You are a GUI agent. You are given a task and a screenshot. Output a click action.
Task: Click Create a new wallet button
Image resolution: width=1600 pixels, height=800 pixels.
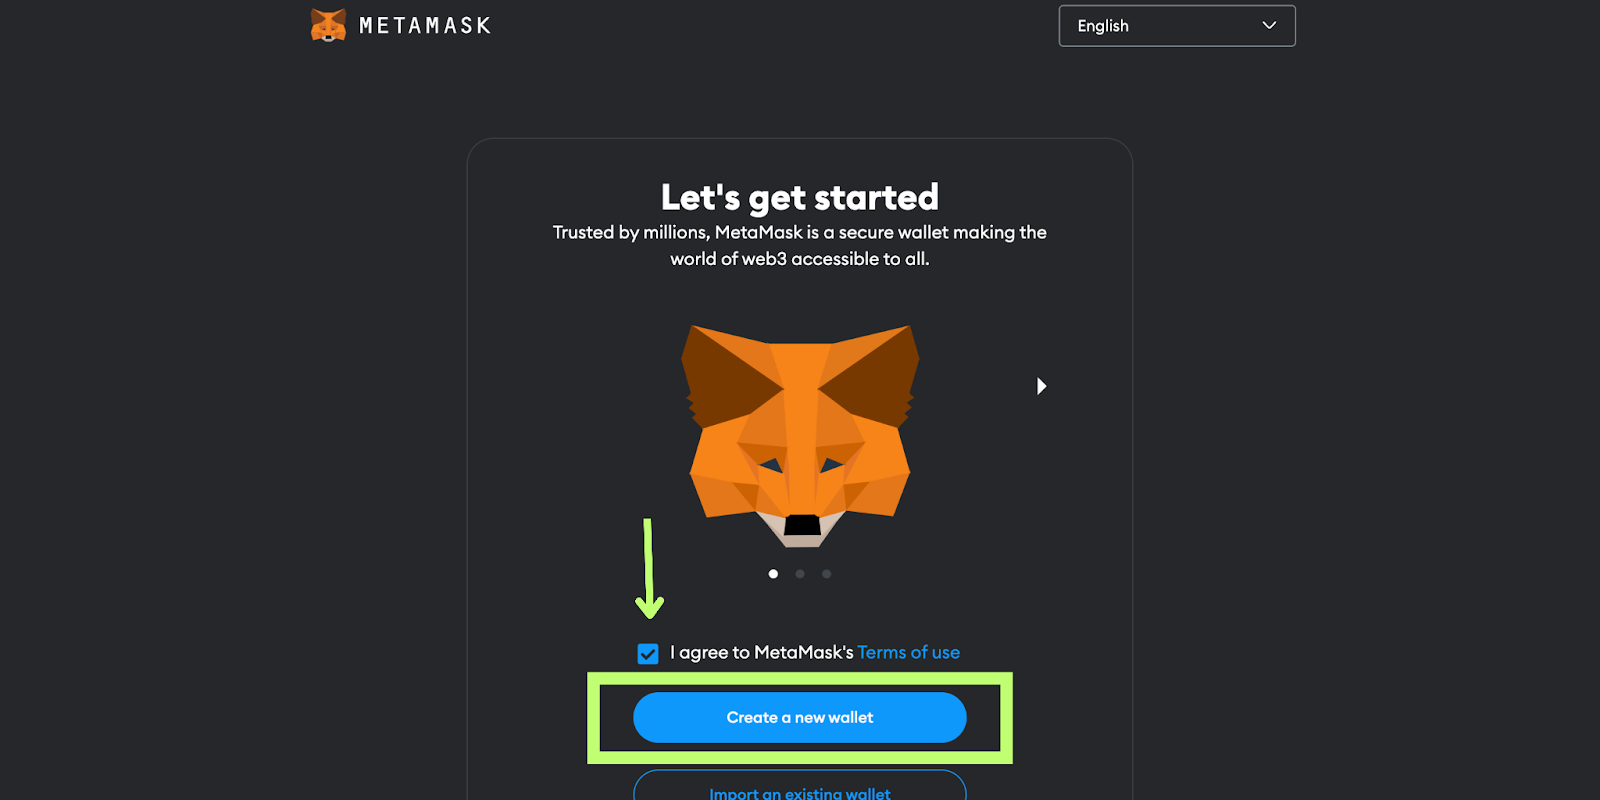800,718
